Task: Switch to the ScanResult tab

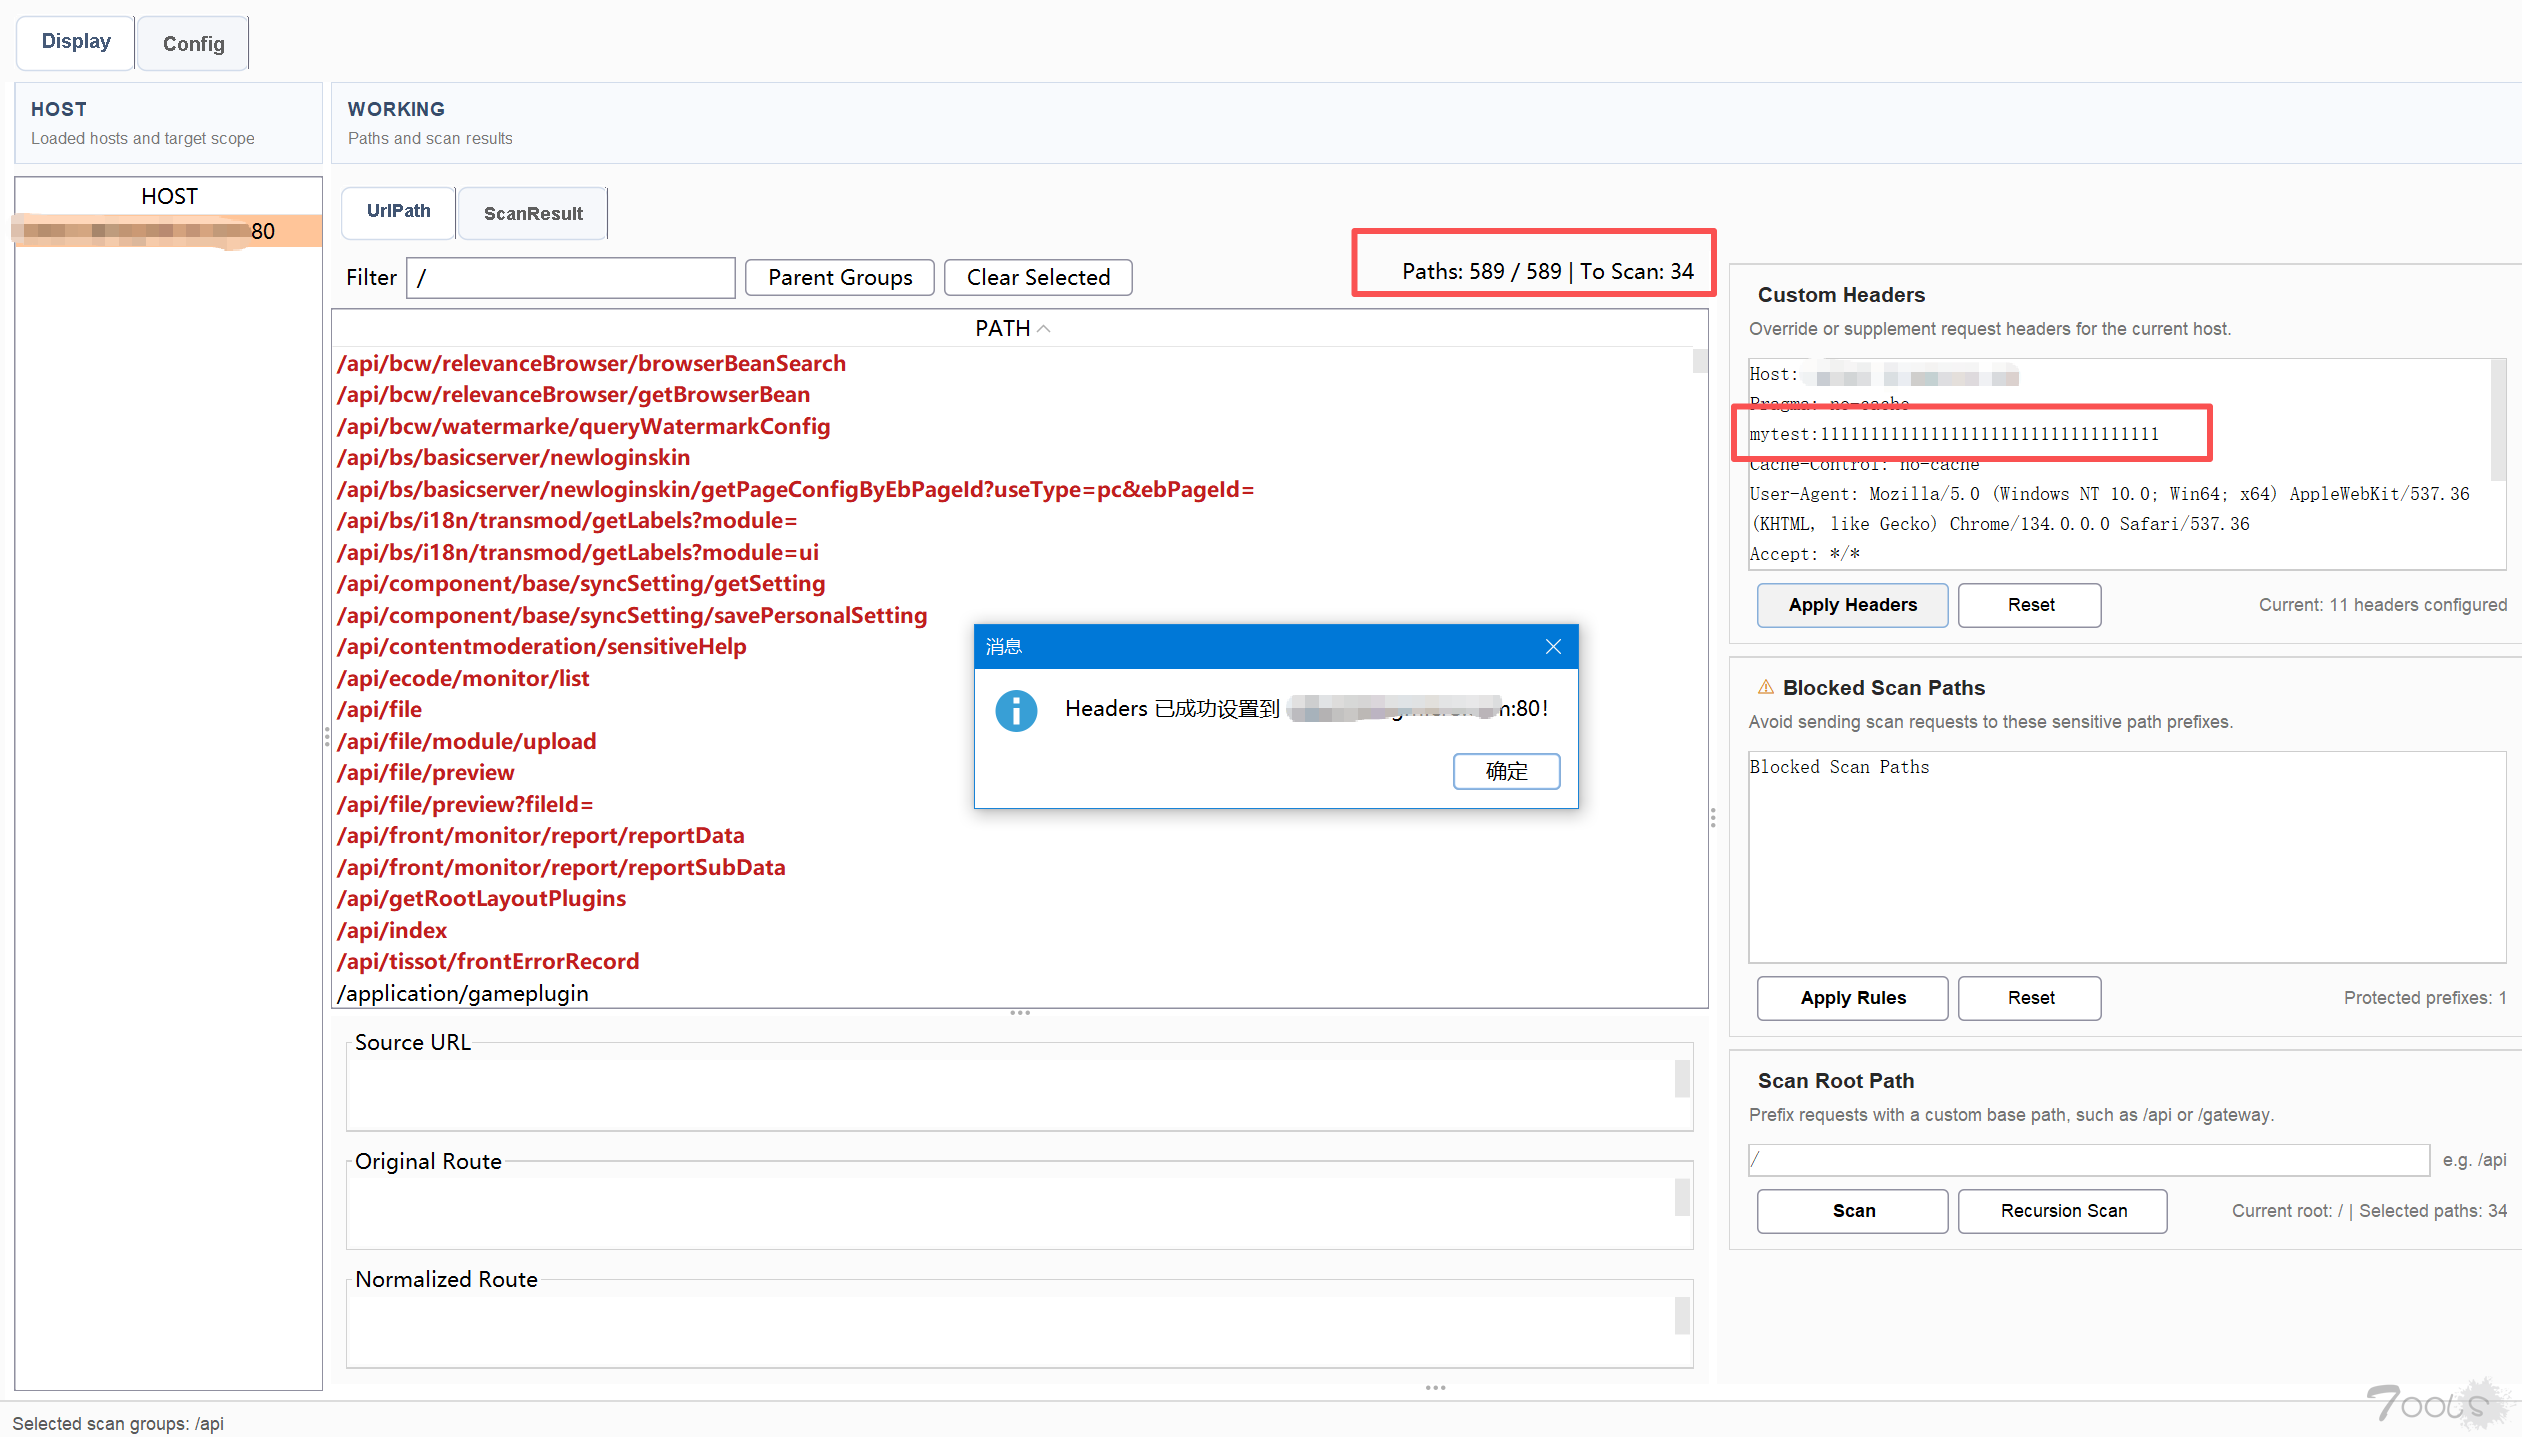Action: coord(533,213)
